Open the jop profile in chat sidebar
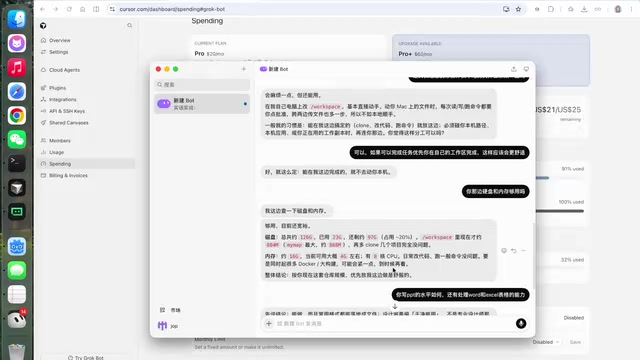This screenshot has height=360, width=640. tap(168, 326)
